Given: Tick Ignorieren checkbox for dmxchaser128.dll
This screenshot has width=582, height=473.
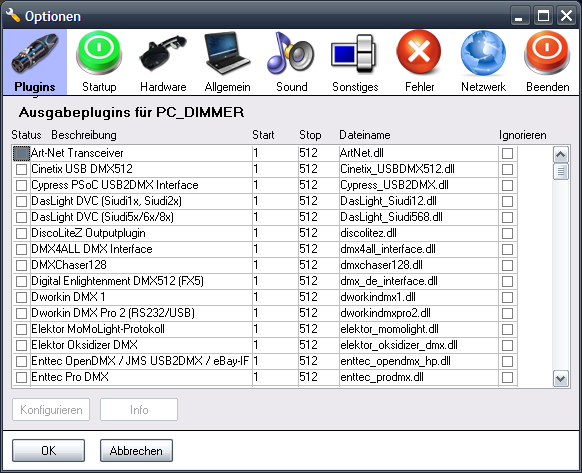Looking at the screenshot, I should click(507, 265).
